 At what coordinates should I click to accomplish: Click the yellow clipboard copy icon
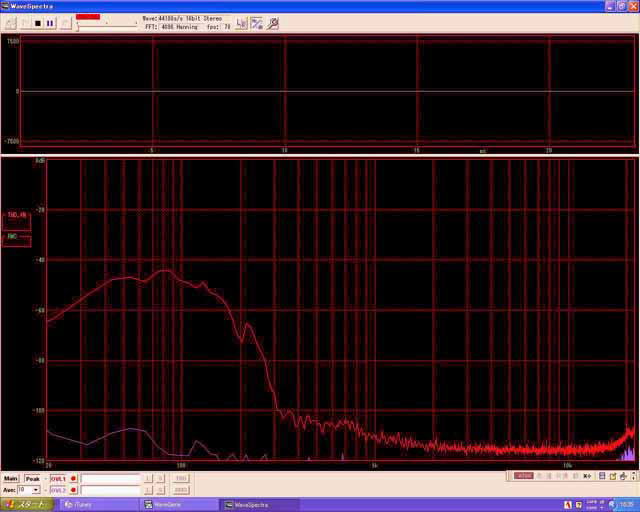(x=613, y=476)
